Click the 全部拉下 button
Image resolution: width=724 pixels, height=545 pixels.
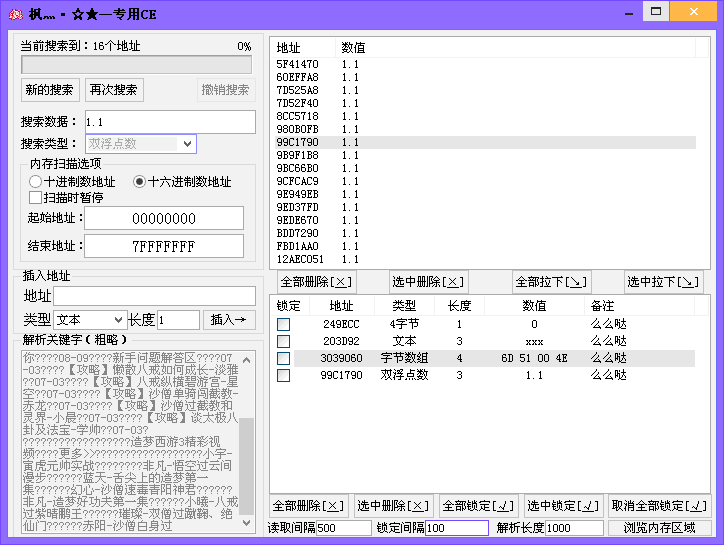point(552,282)
